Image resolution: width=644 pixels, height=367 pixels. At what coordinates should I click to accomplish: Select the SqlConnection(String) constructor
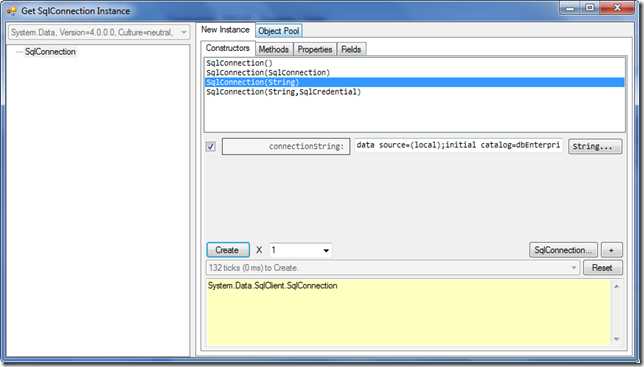click(414, 82)
